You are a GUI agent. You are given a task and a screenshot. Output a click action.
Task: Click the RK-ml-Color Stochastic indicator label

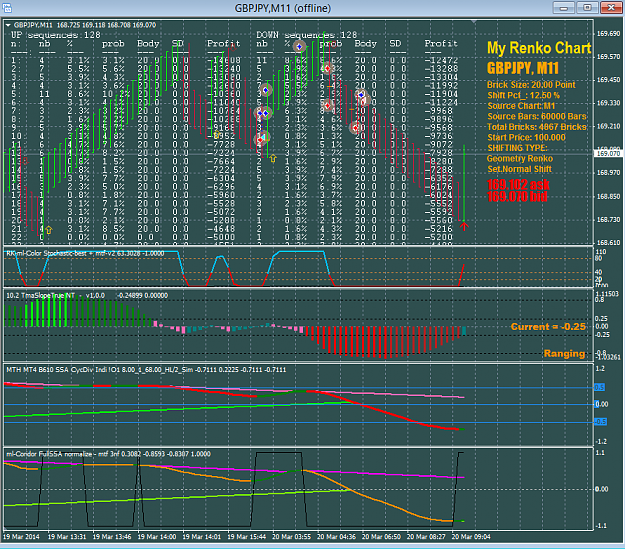85,253
